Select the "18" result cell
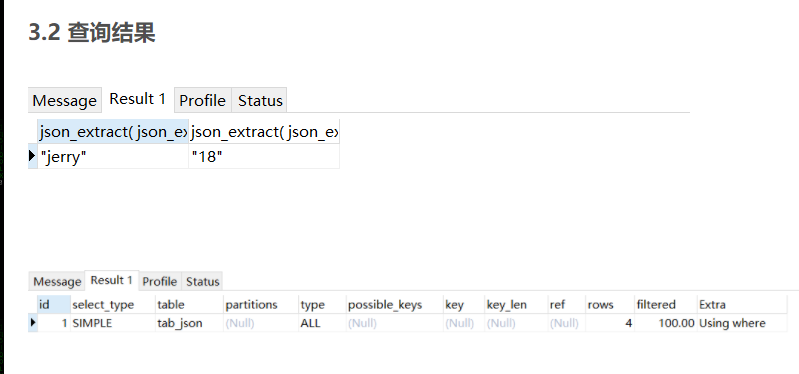This screenshot has height=374, width=799. (264, 156)
